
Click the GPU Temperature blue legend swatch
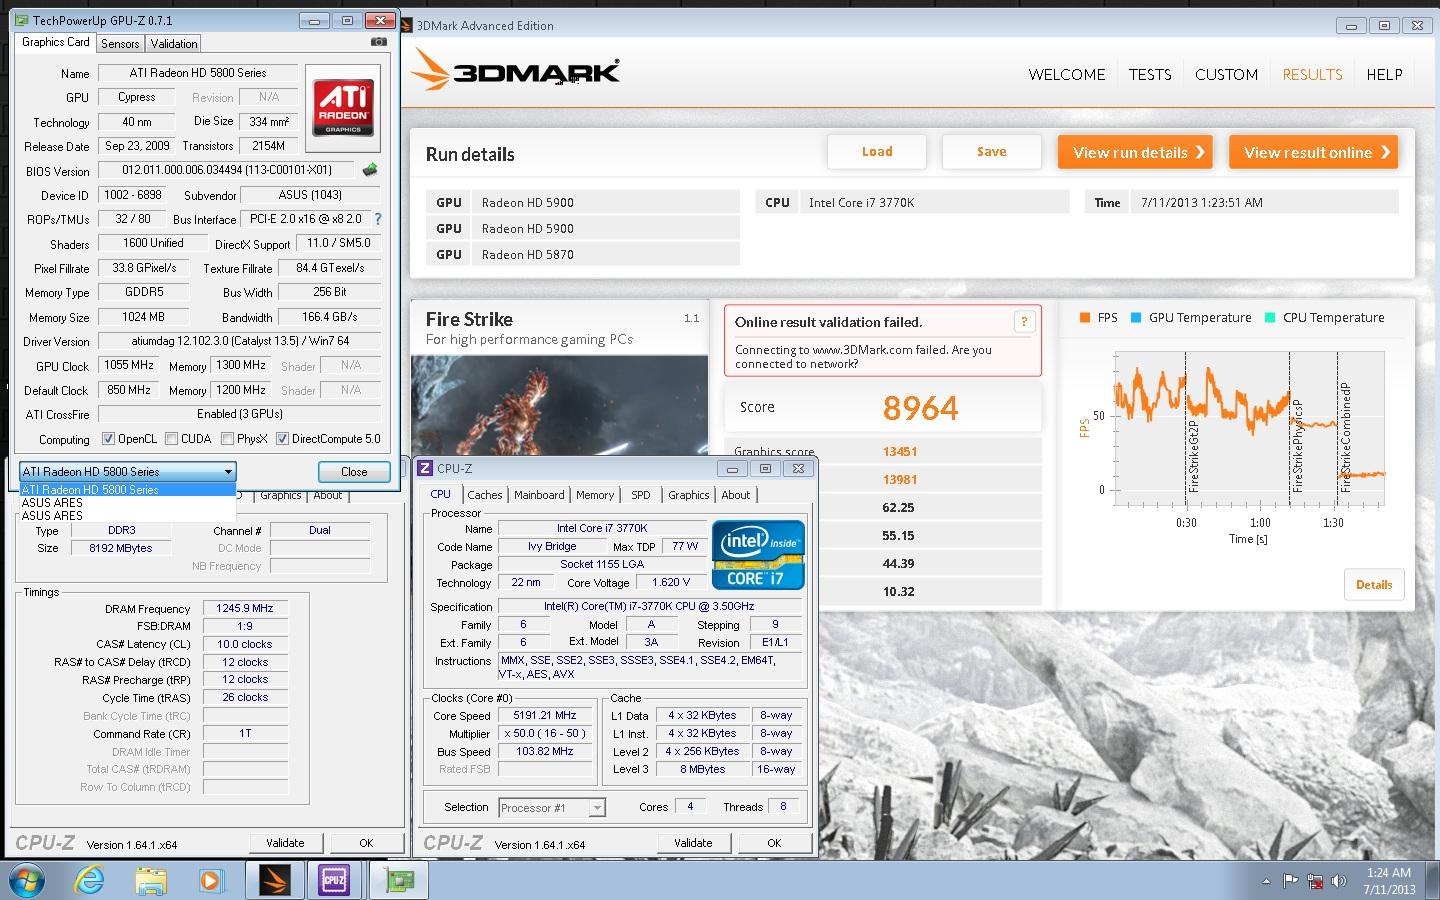tap(1136, 318)
